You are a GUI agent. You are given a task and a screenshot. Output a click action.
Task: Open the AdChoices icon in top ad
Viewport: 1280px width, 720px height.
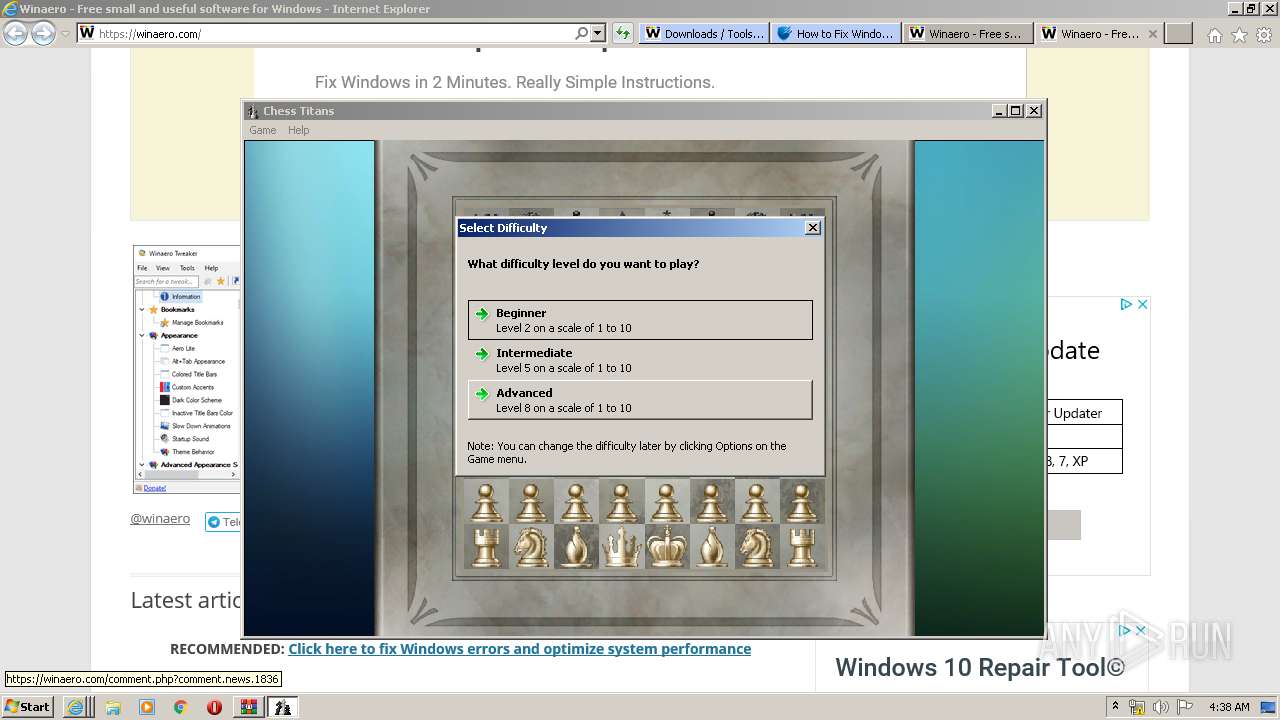click(x=1125, y=304)
